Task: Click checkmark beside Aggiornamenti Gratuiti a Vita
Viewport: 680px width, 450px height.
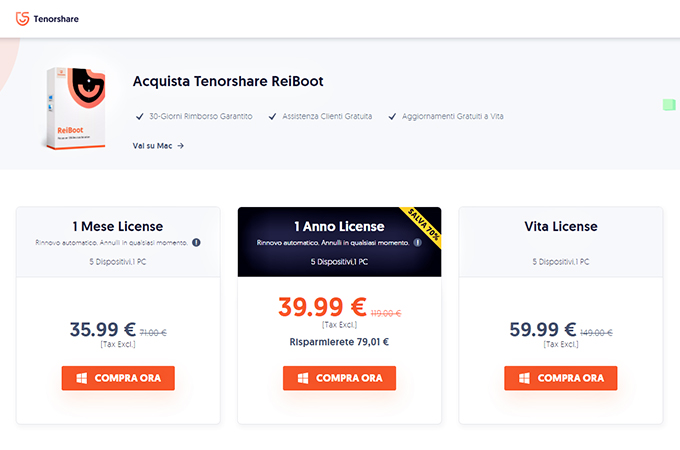Action: click(x=392, y=116)
